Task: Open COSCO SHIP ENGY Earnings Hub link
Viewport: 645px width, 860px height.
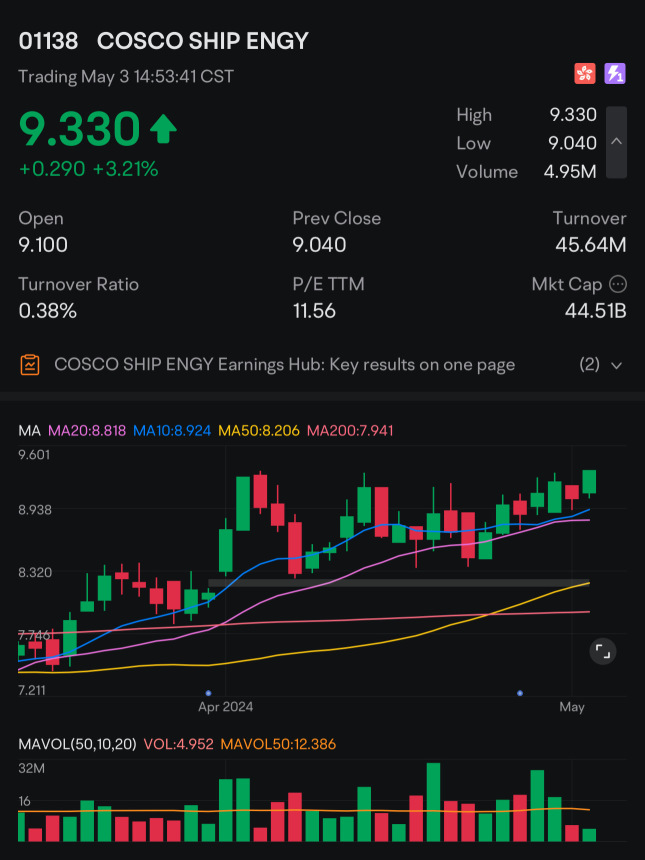Action: pos(284,365)
